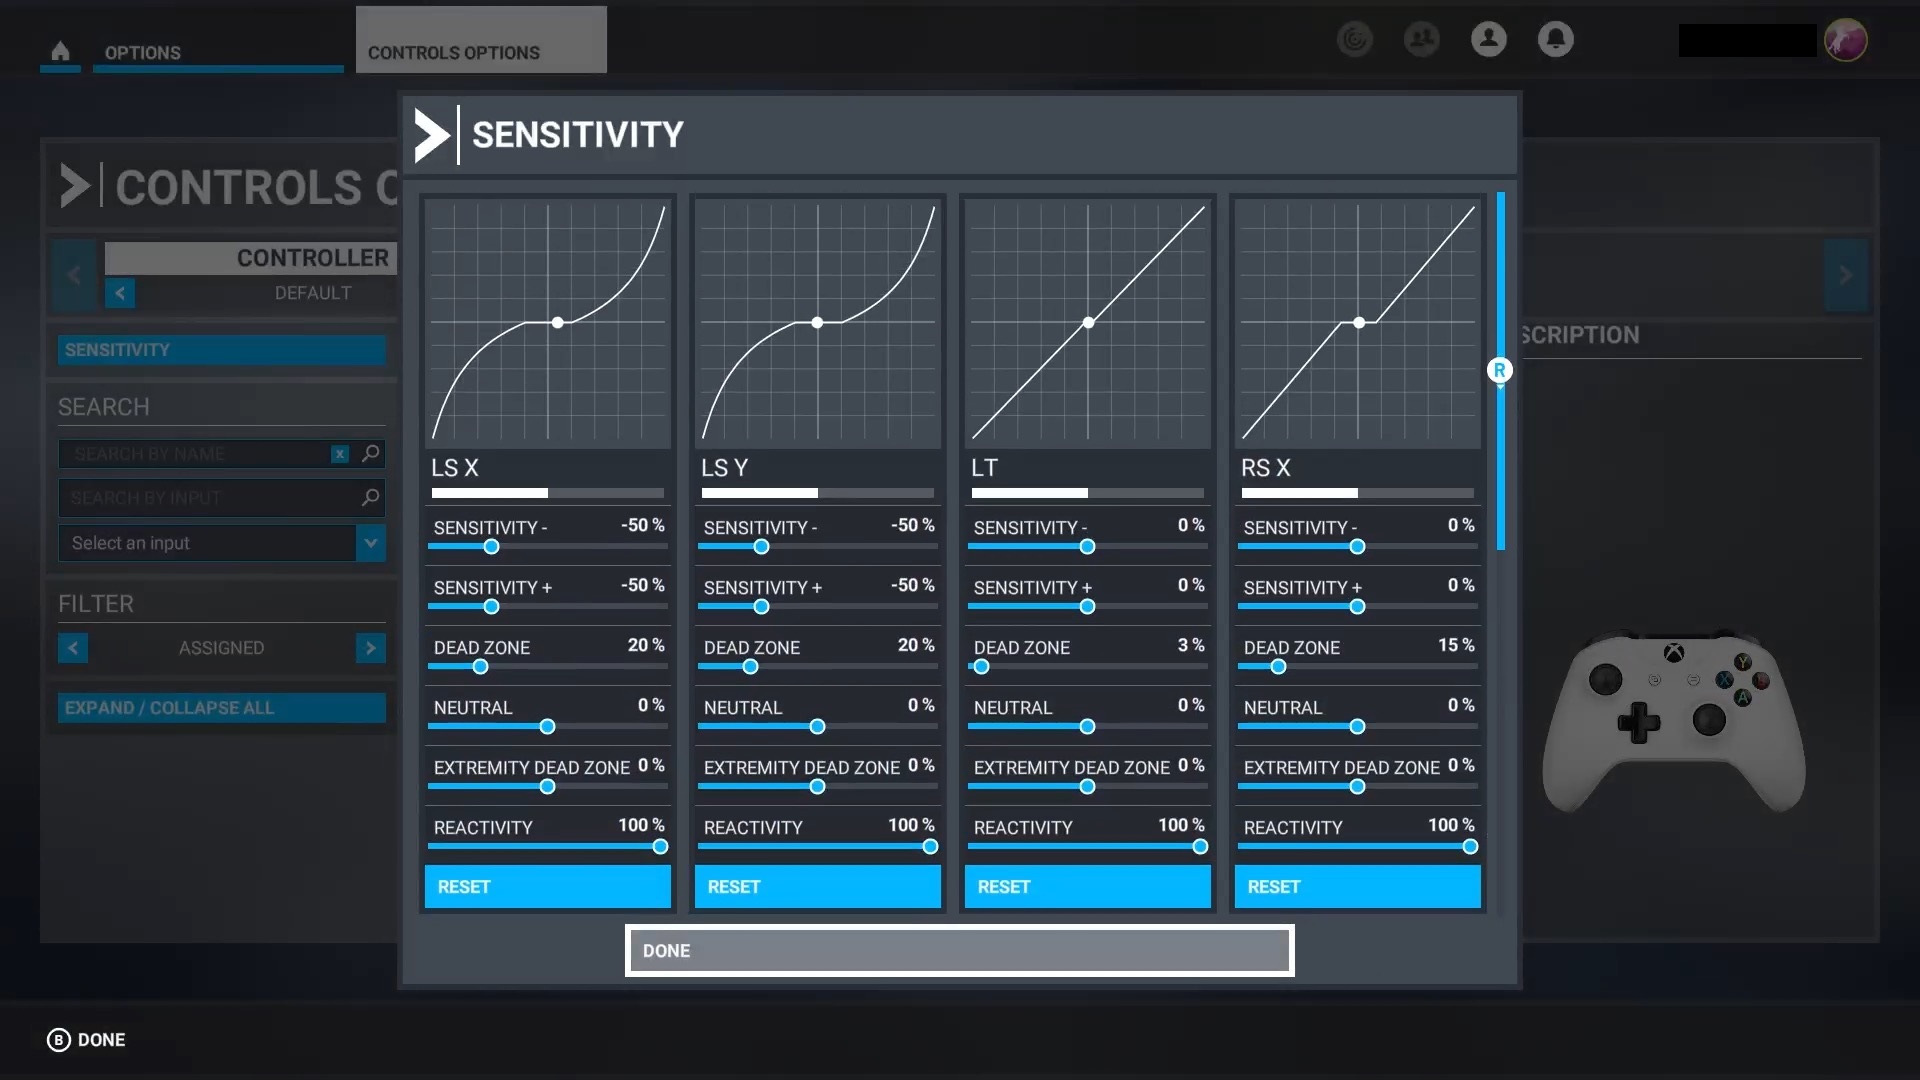Expand EXPAND / COLLAPSE ALL section
The width and height of the screenshot is (1920, 1080).
pos(220,707)
